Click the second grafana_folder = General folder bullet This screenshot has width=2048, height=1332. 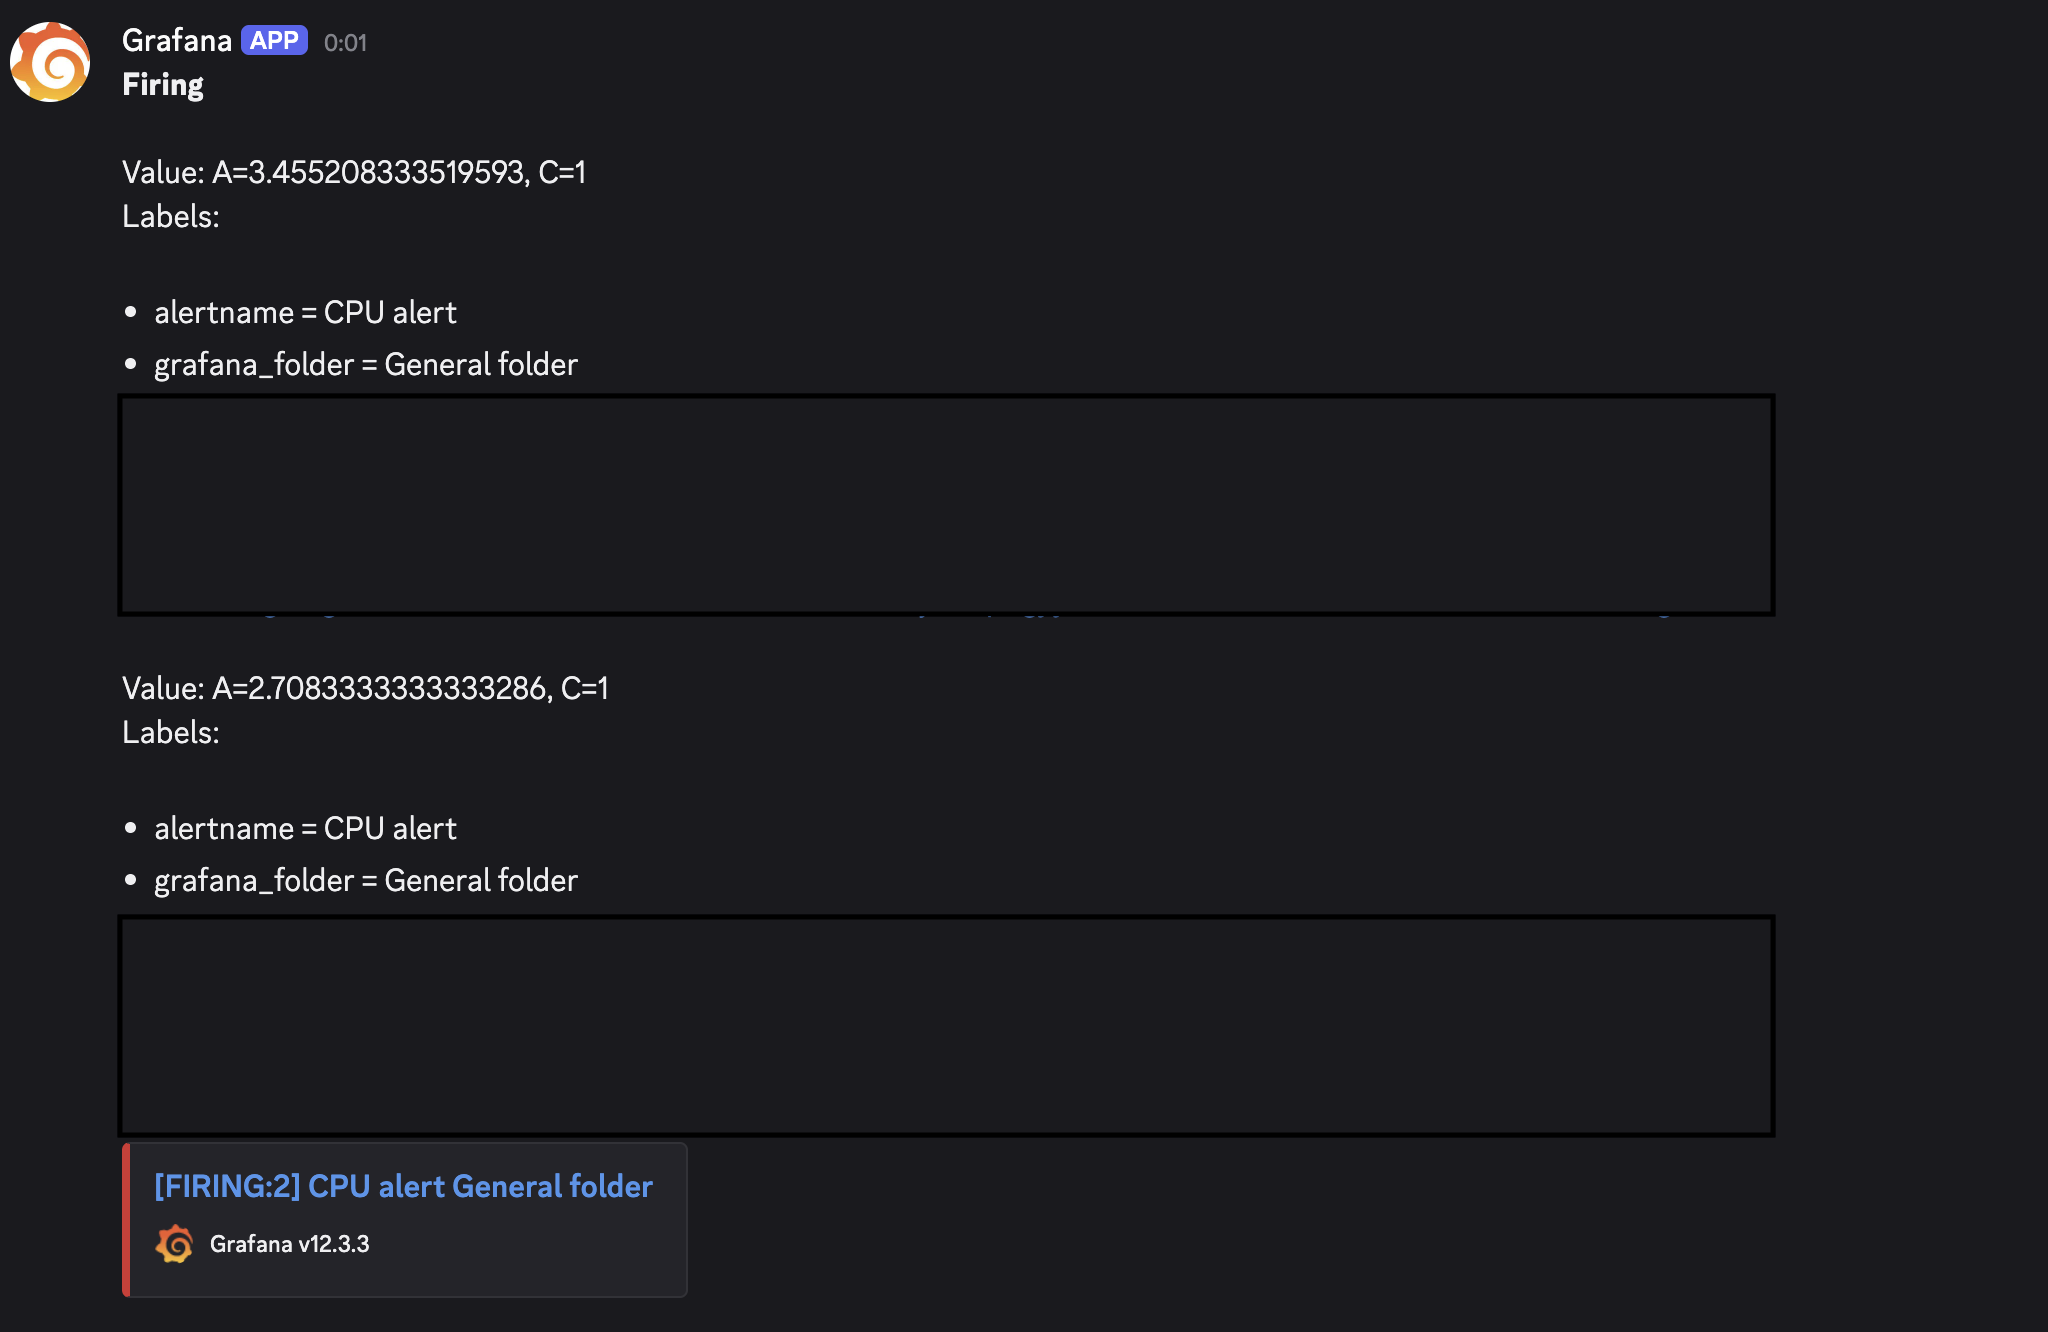click(x=365, y=880)
